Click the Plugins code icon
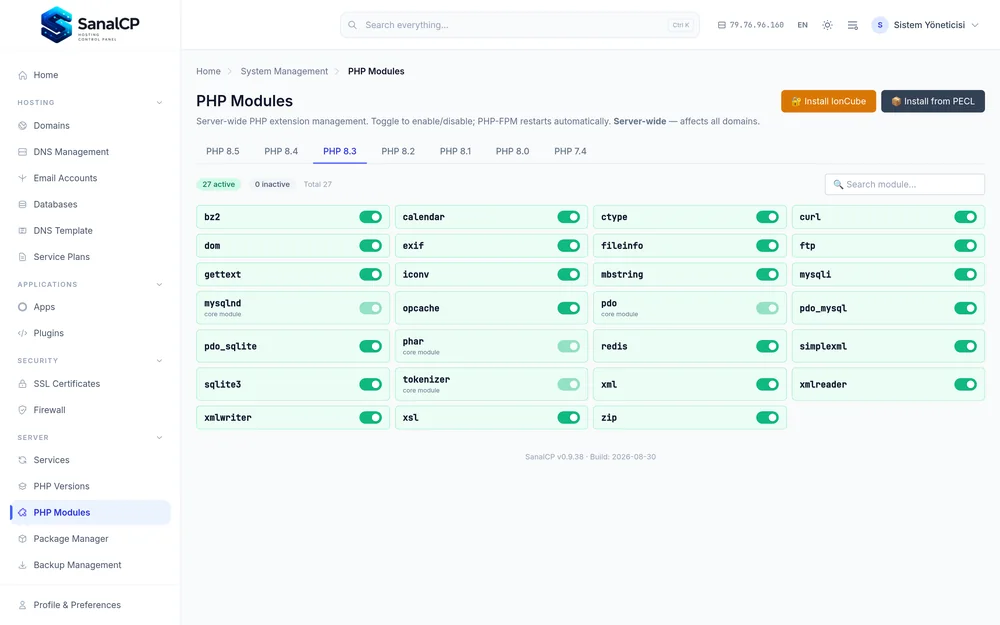The height and width of the screenshot is (625, 1000). pyautogui.click(x=22, y=333)
